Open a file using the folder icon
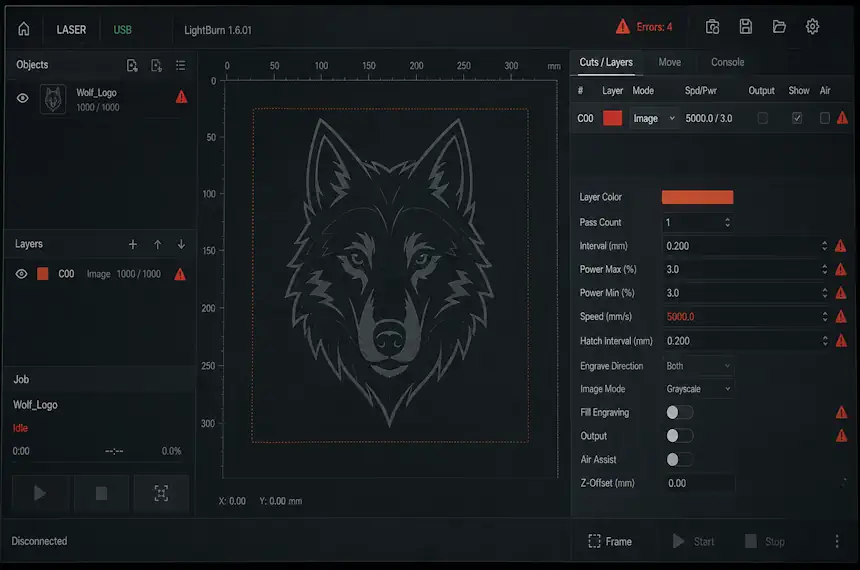860x570 pixels. coord(779,26)
